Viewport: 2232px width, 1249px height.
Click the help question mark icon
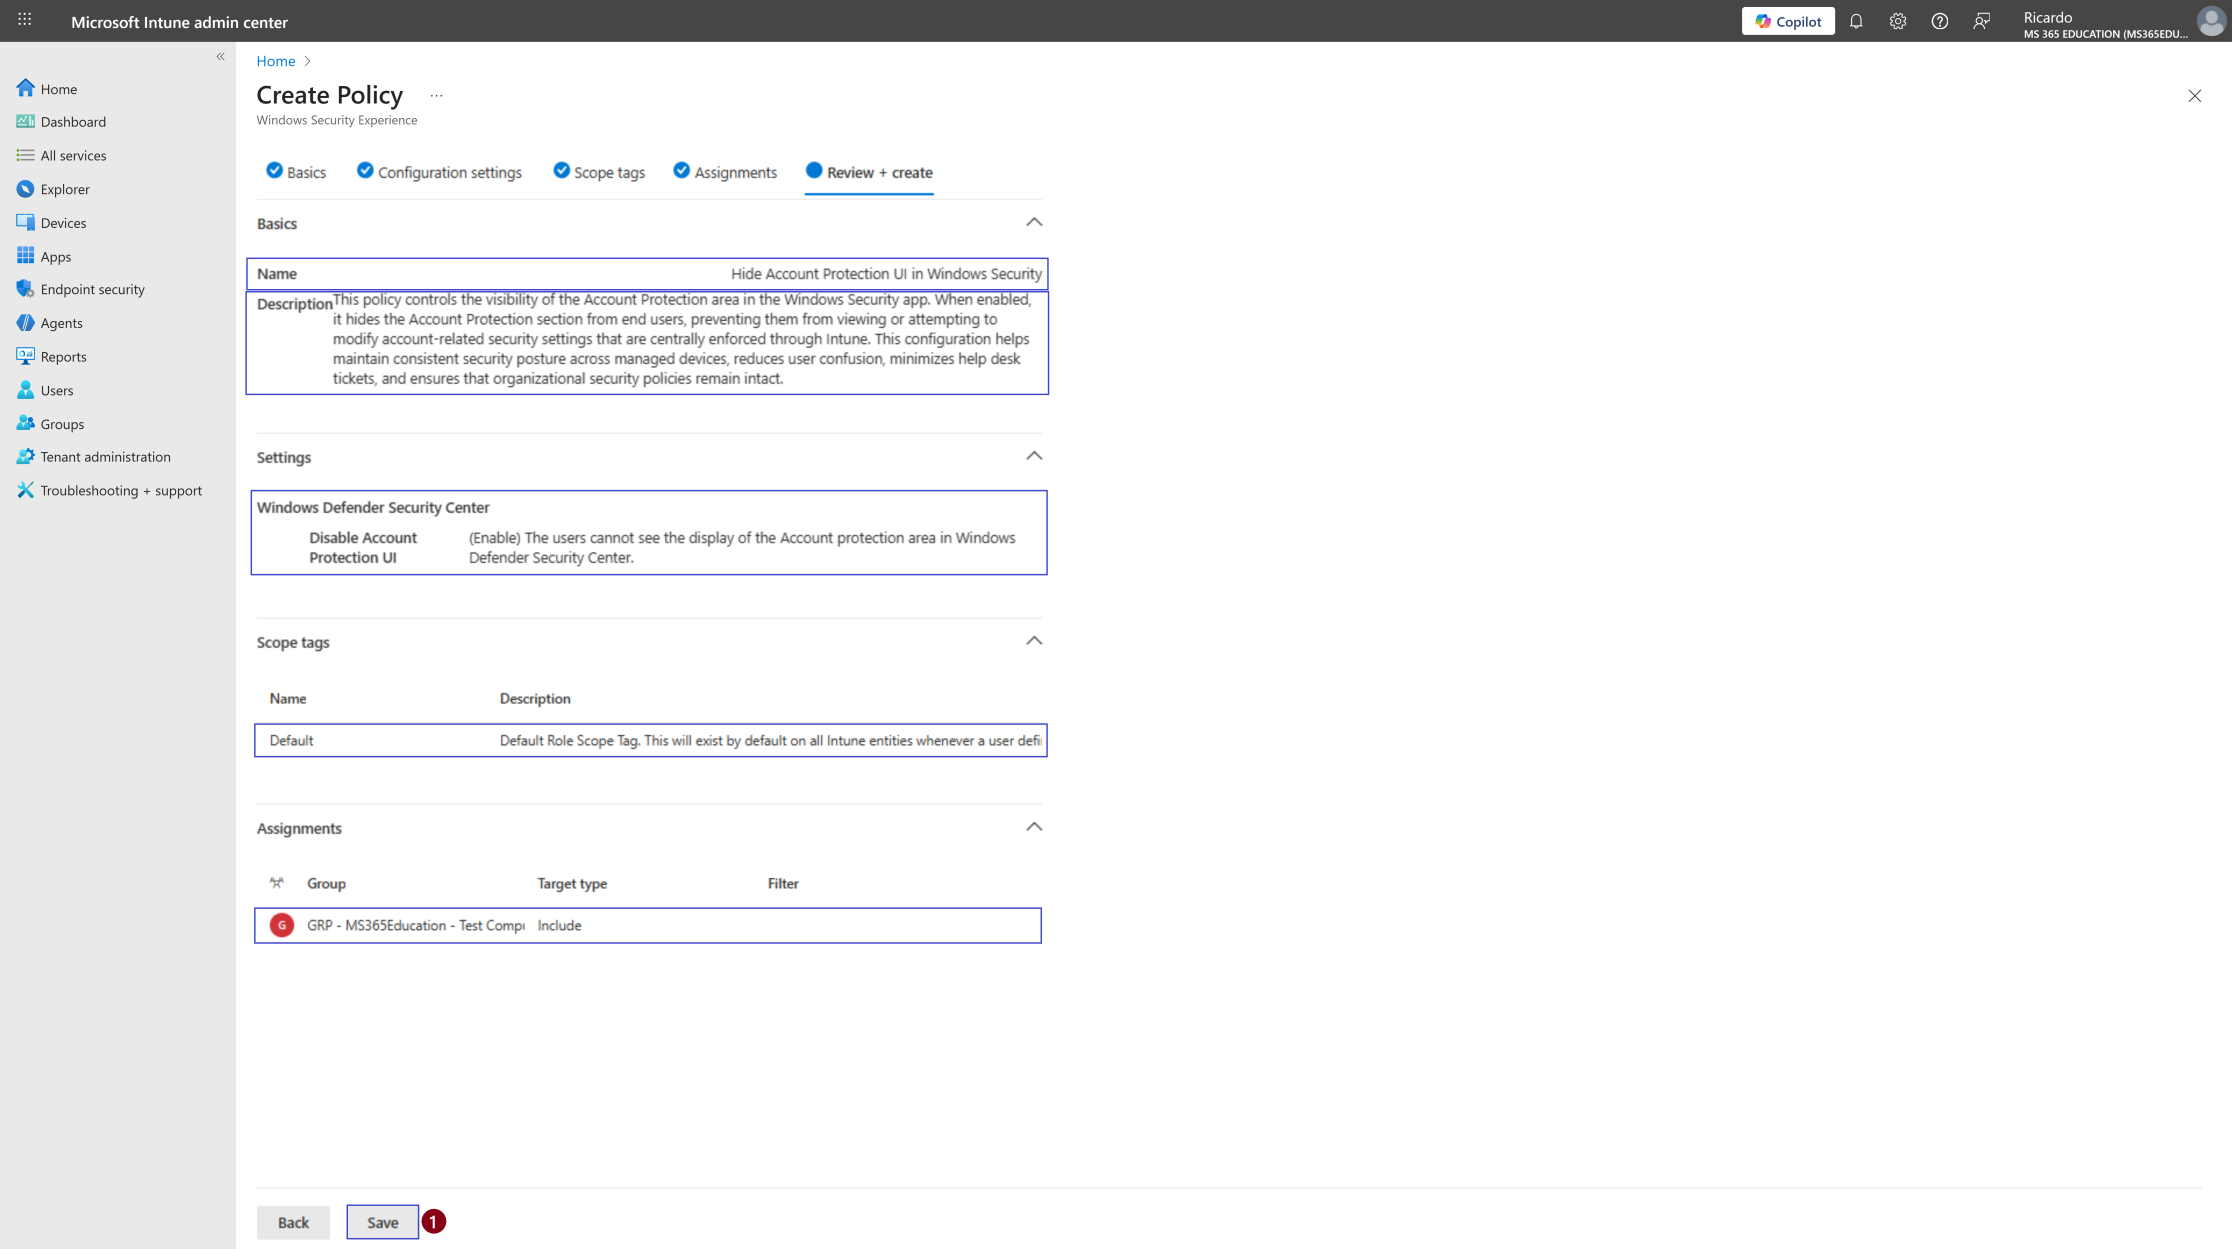click(x=1940, y=21)
